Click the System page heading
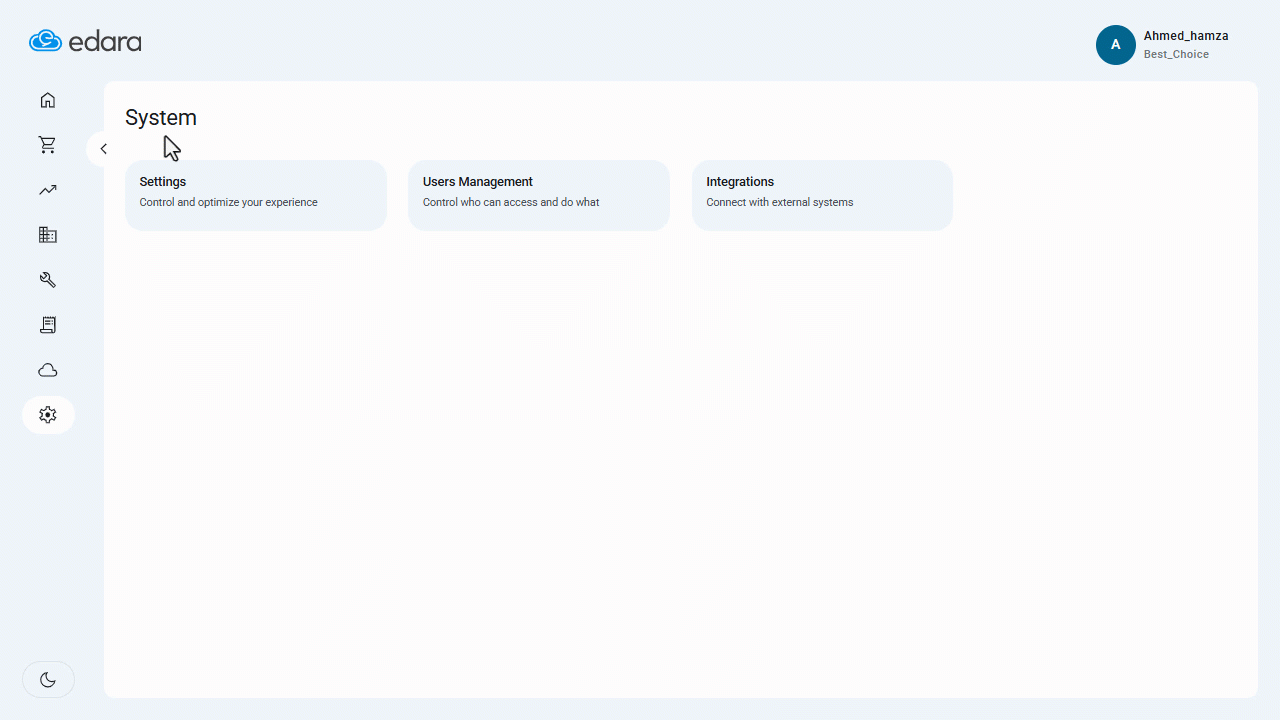The width and height of the screenshot is (1280, 720). pyautogui.click(x=161, y=117)
